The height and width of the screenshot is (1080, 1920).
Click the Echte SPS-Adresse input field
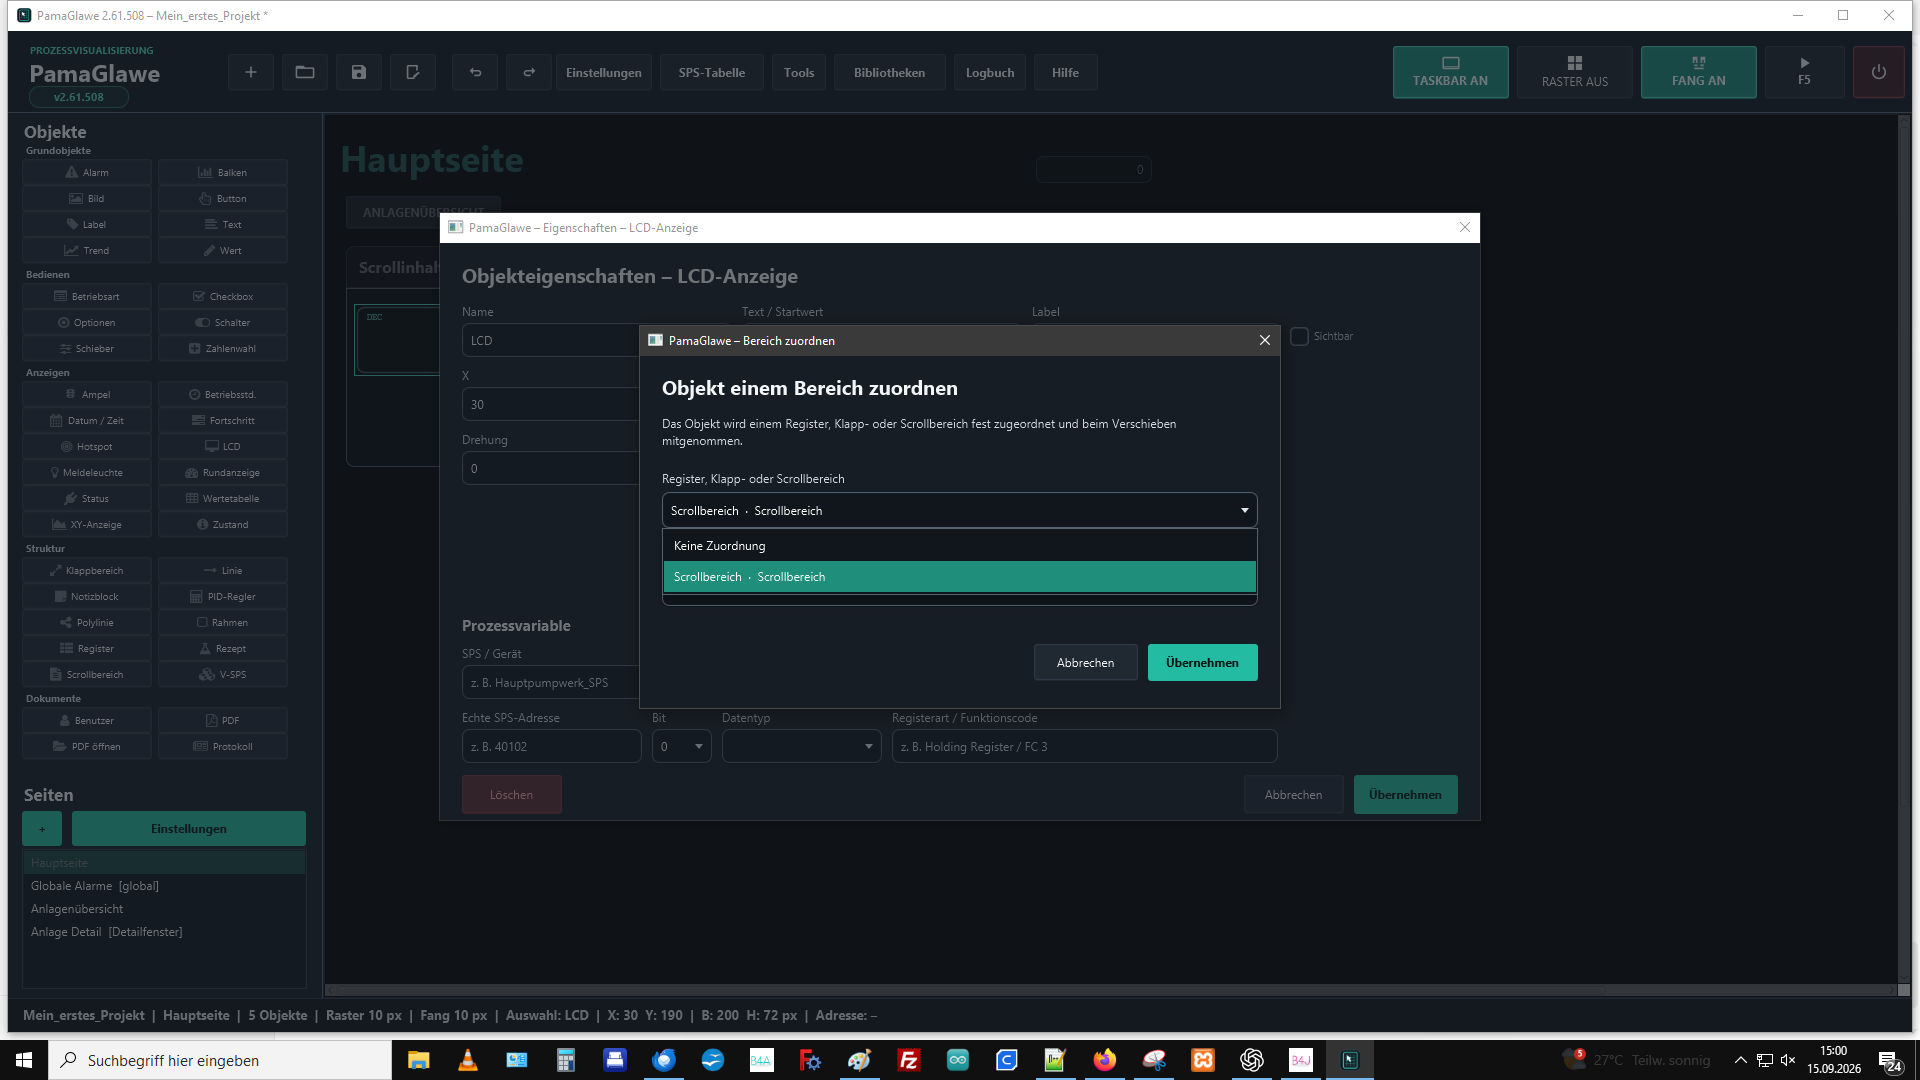(x=551, y=746)
